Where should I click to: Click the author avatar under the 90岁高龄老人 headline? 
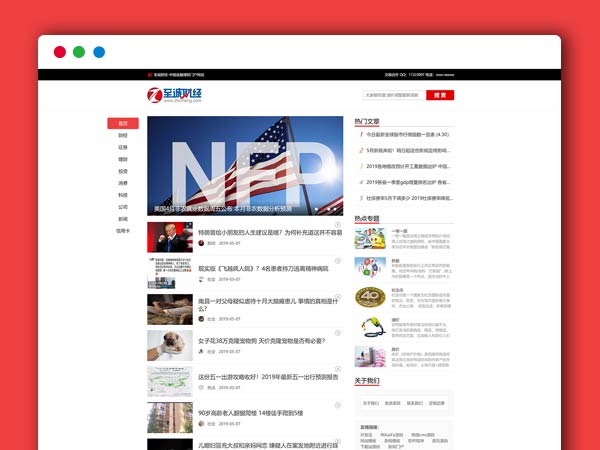(x=201, y=424)
